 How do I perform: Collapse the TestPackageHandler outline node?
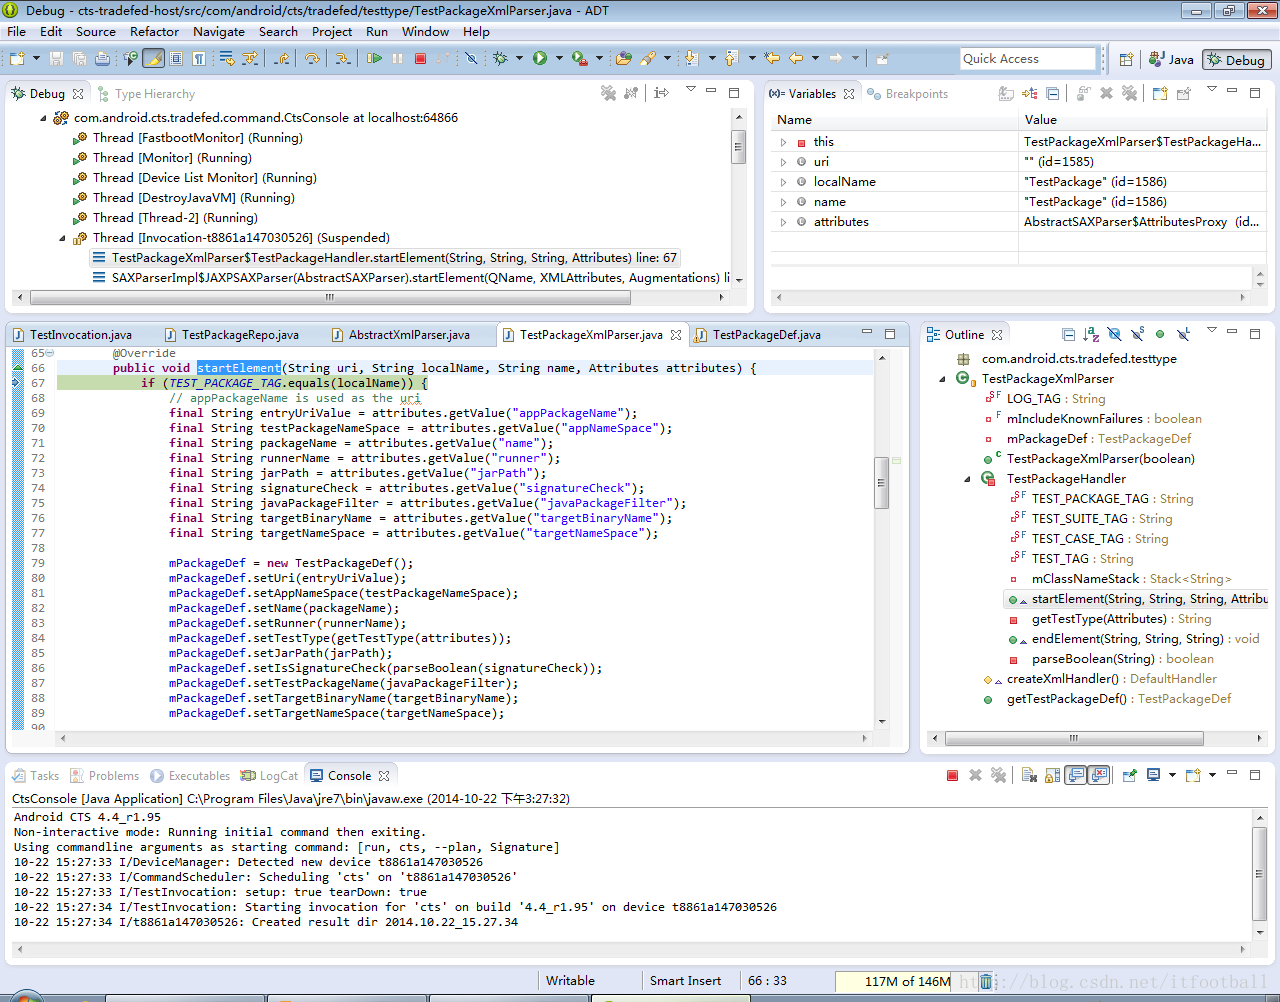[x=967, y=479]
